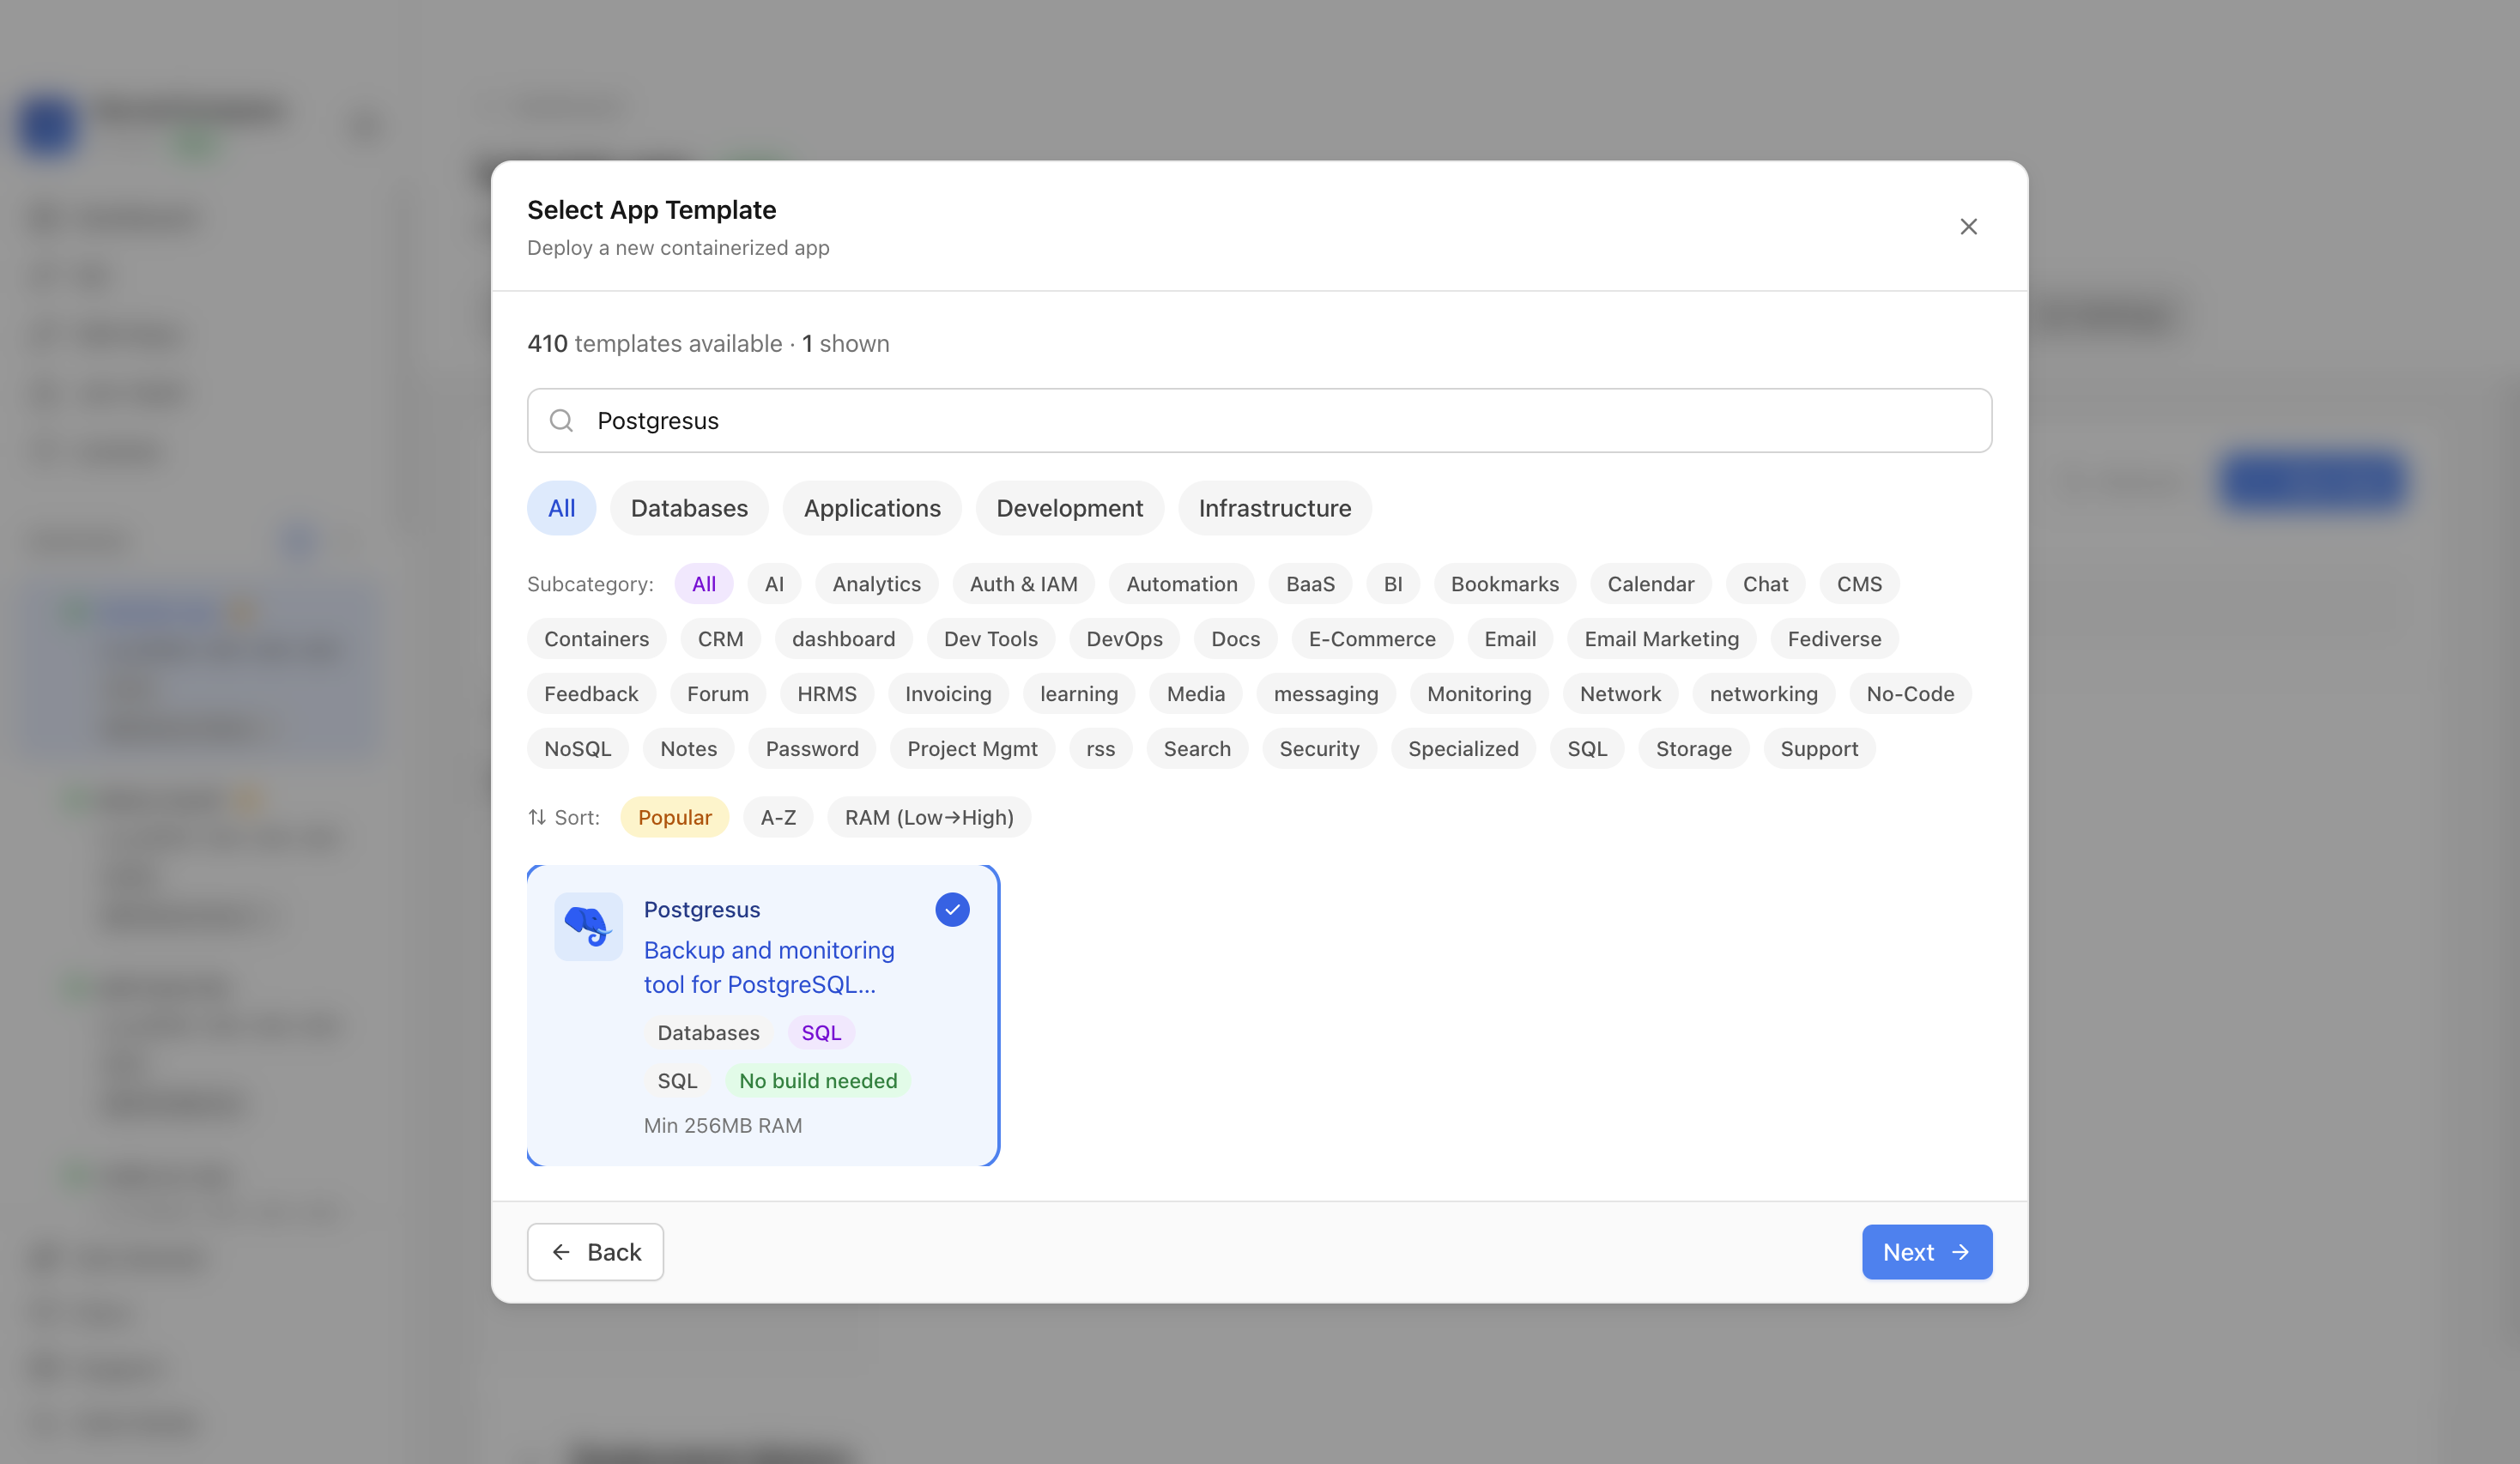
Task: Select the All subcategory chip
Action: pos(704,584)
